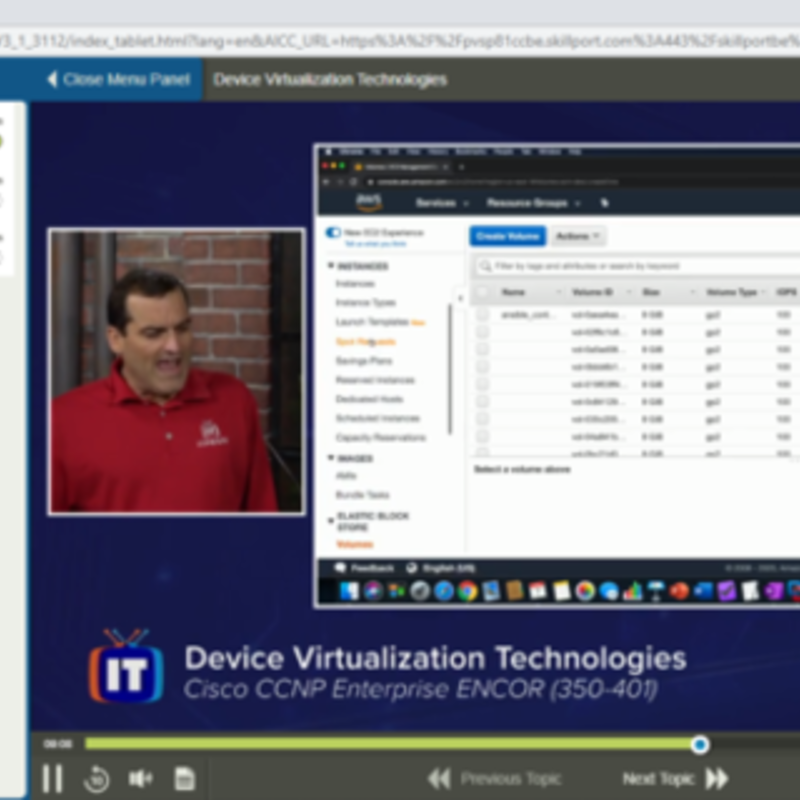Close the Chrome tab in the video

pyautogui.click(x=445, y=167)
